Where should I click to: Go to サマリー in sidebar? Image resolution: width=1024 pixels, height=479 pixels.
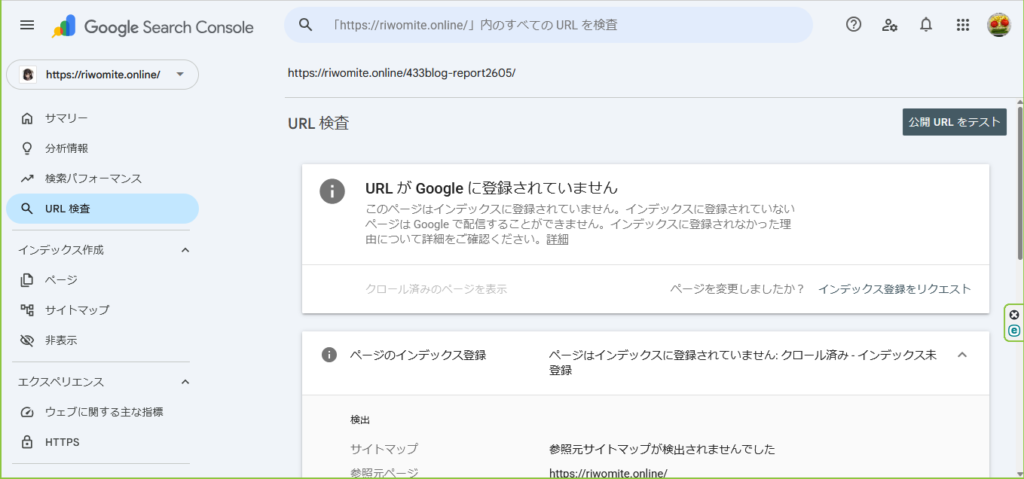(x=103, y=118)
